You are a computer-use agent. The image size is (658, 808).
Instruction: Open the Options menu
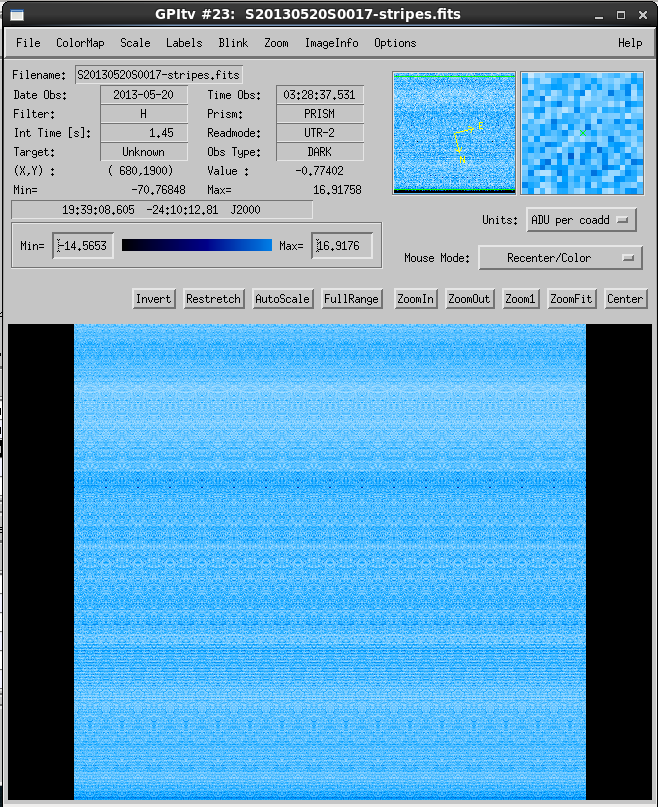(395, 43)
